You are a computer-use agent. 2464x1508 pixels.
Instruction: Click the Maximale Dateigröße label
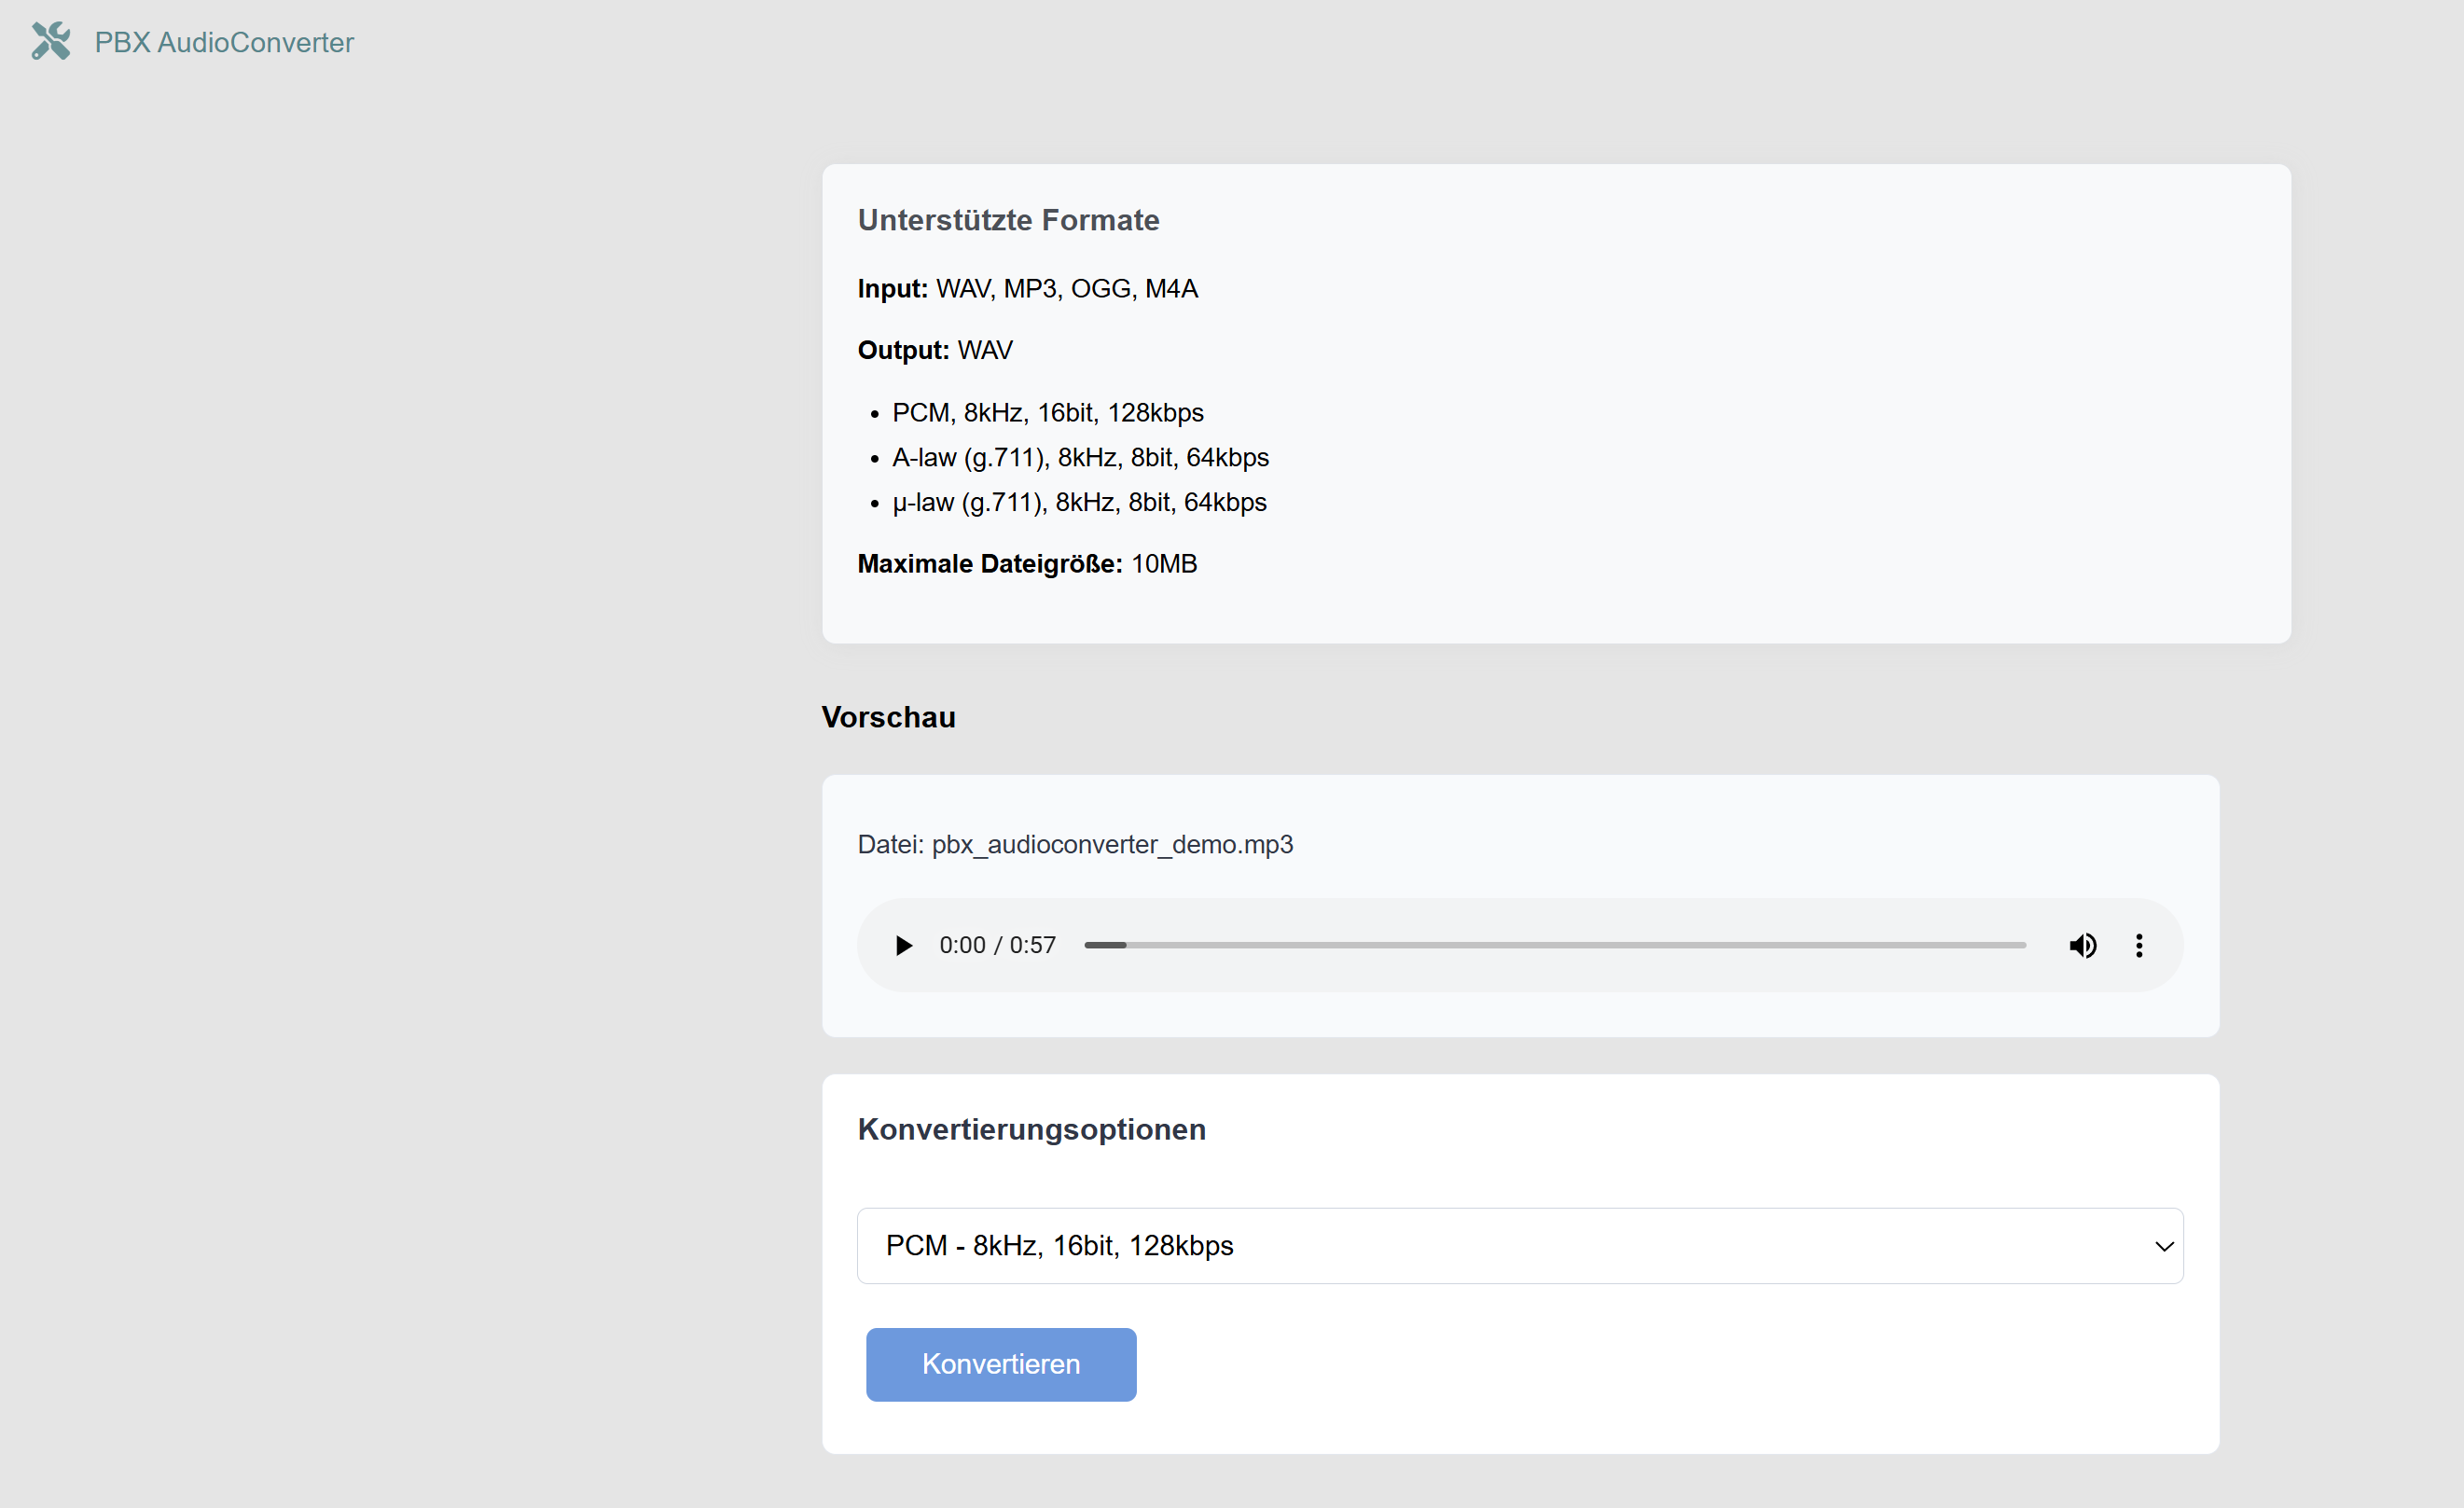click(989, 564)
